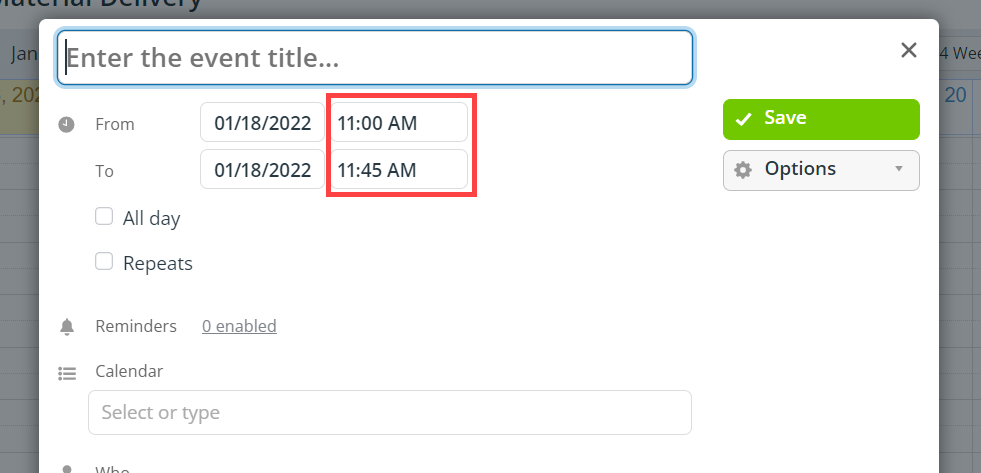Click the checkmark icon on Save button
Image resolution: width=981 pixels, height=473 pixels.
pos(743,119)
